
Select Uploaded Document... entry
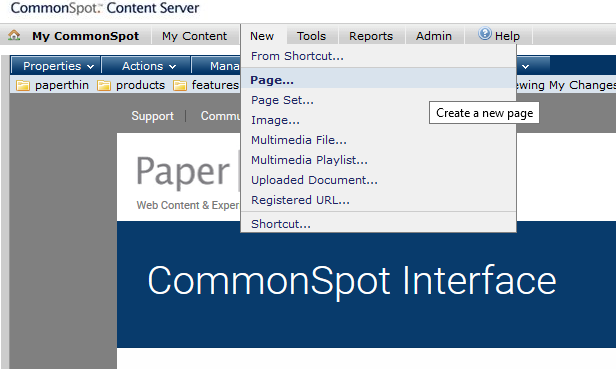(x=378, y=180)
